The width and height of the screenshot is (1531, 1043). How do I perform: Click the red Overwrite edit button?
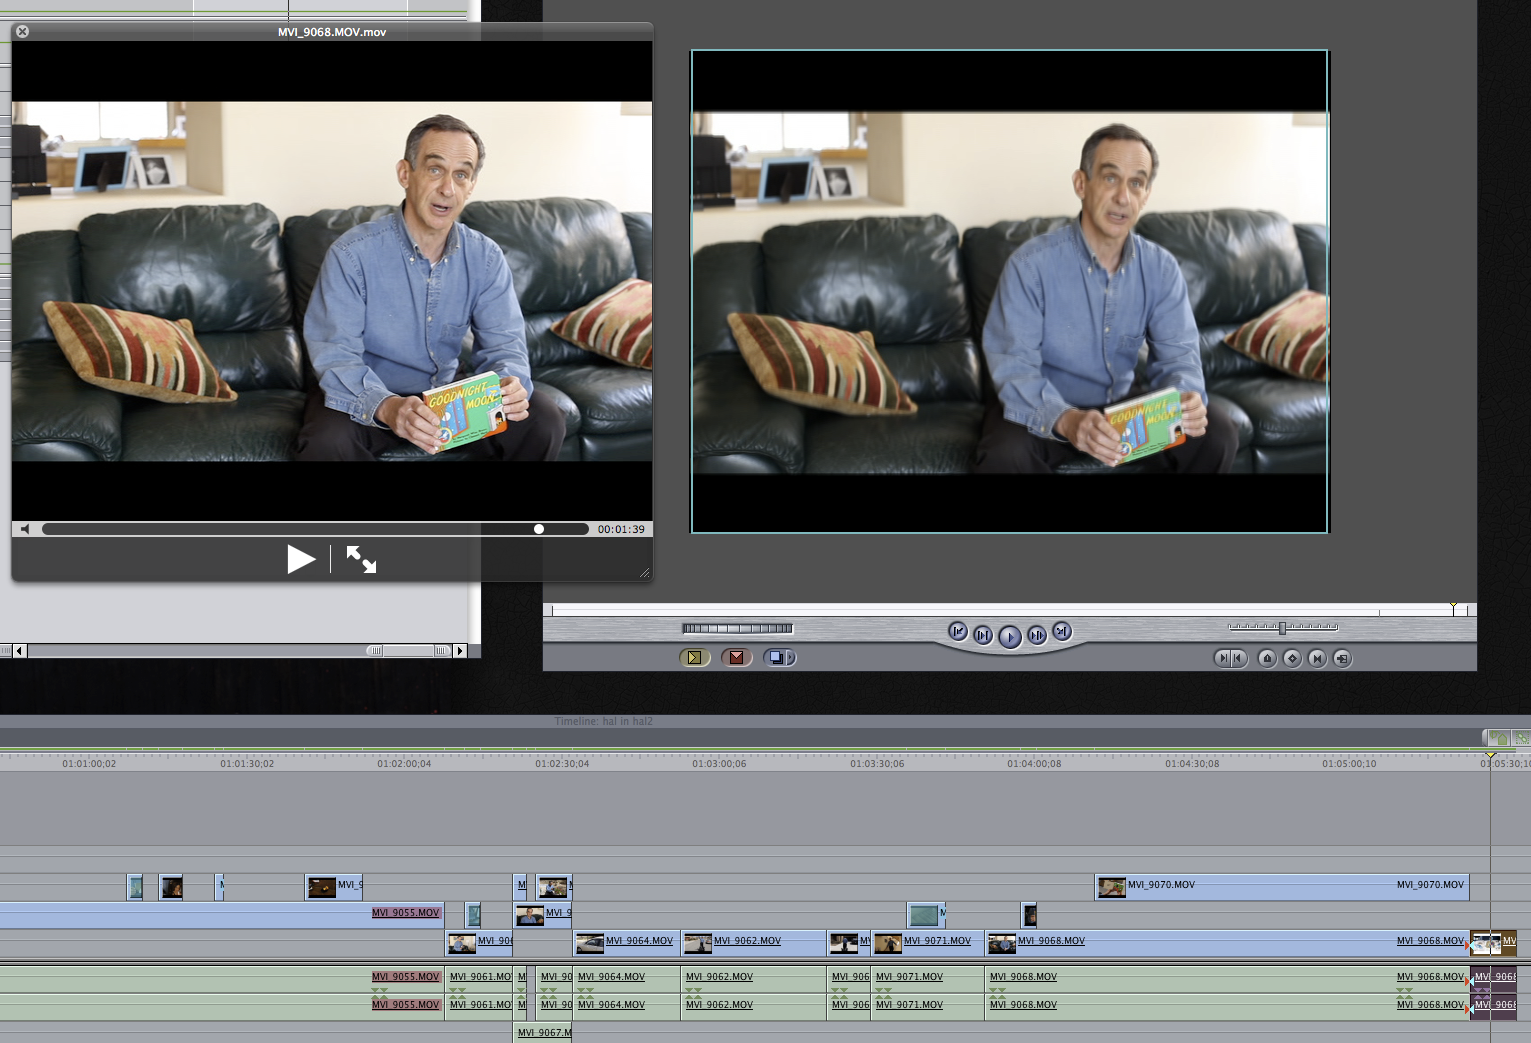[x=737, y=658]
